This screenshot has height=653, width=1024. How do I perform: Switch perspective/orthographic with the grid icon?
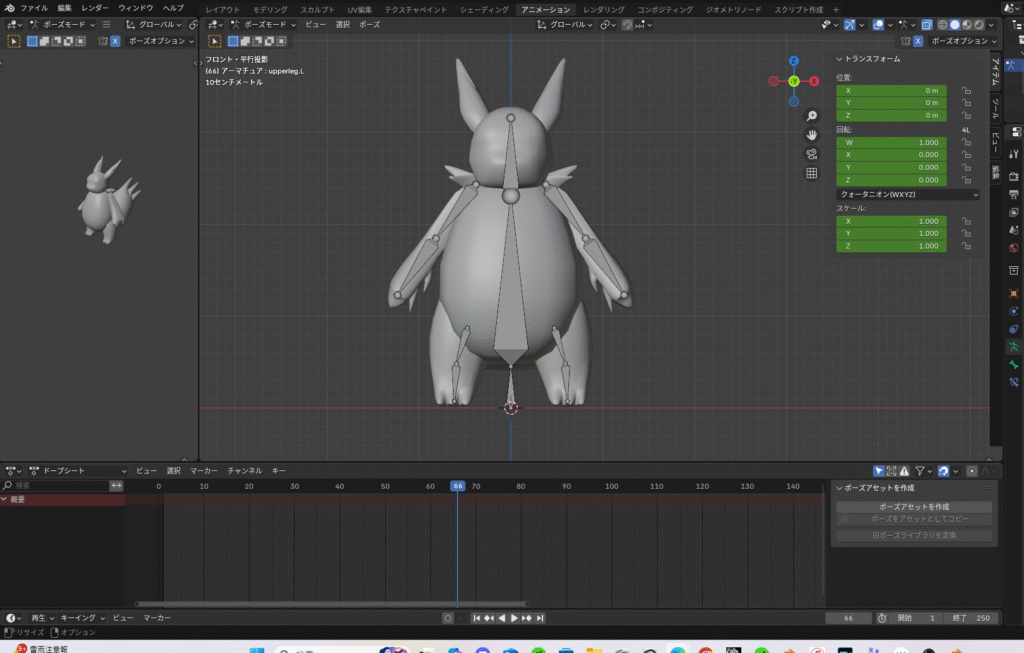[812, 173]
